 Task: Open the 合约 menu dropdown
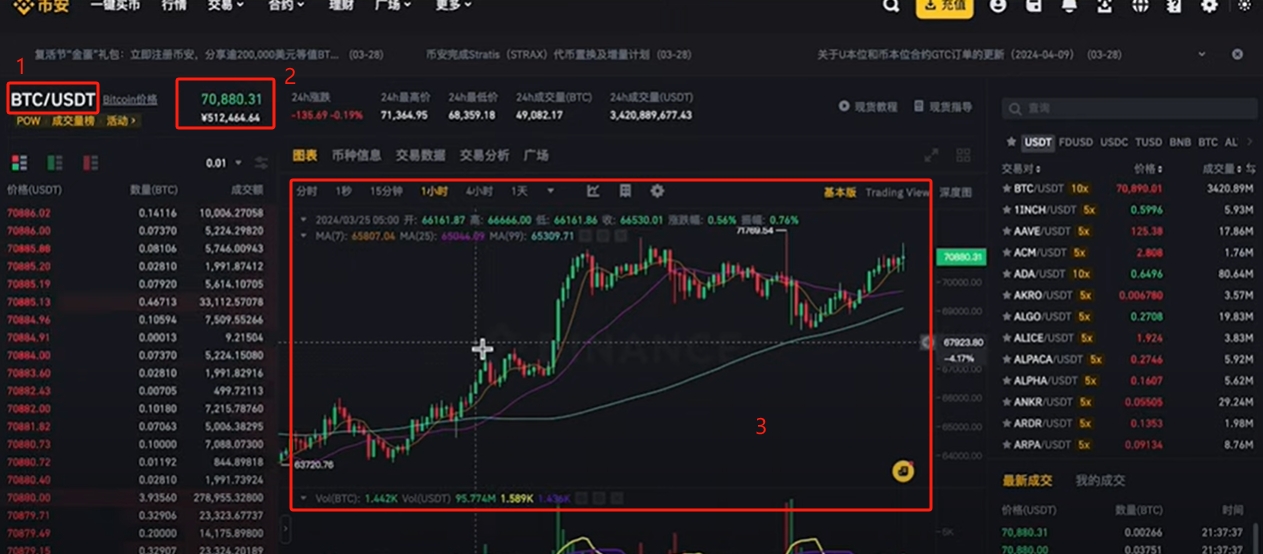(288, 5)
